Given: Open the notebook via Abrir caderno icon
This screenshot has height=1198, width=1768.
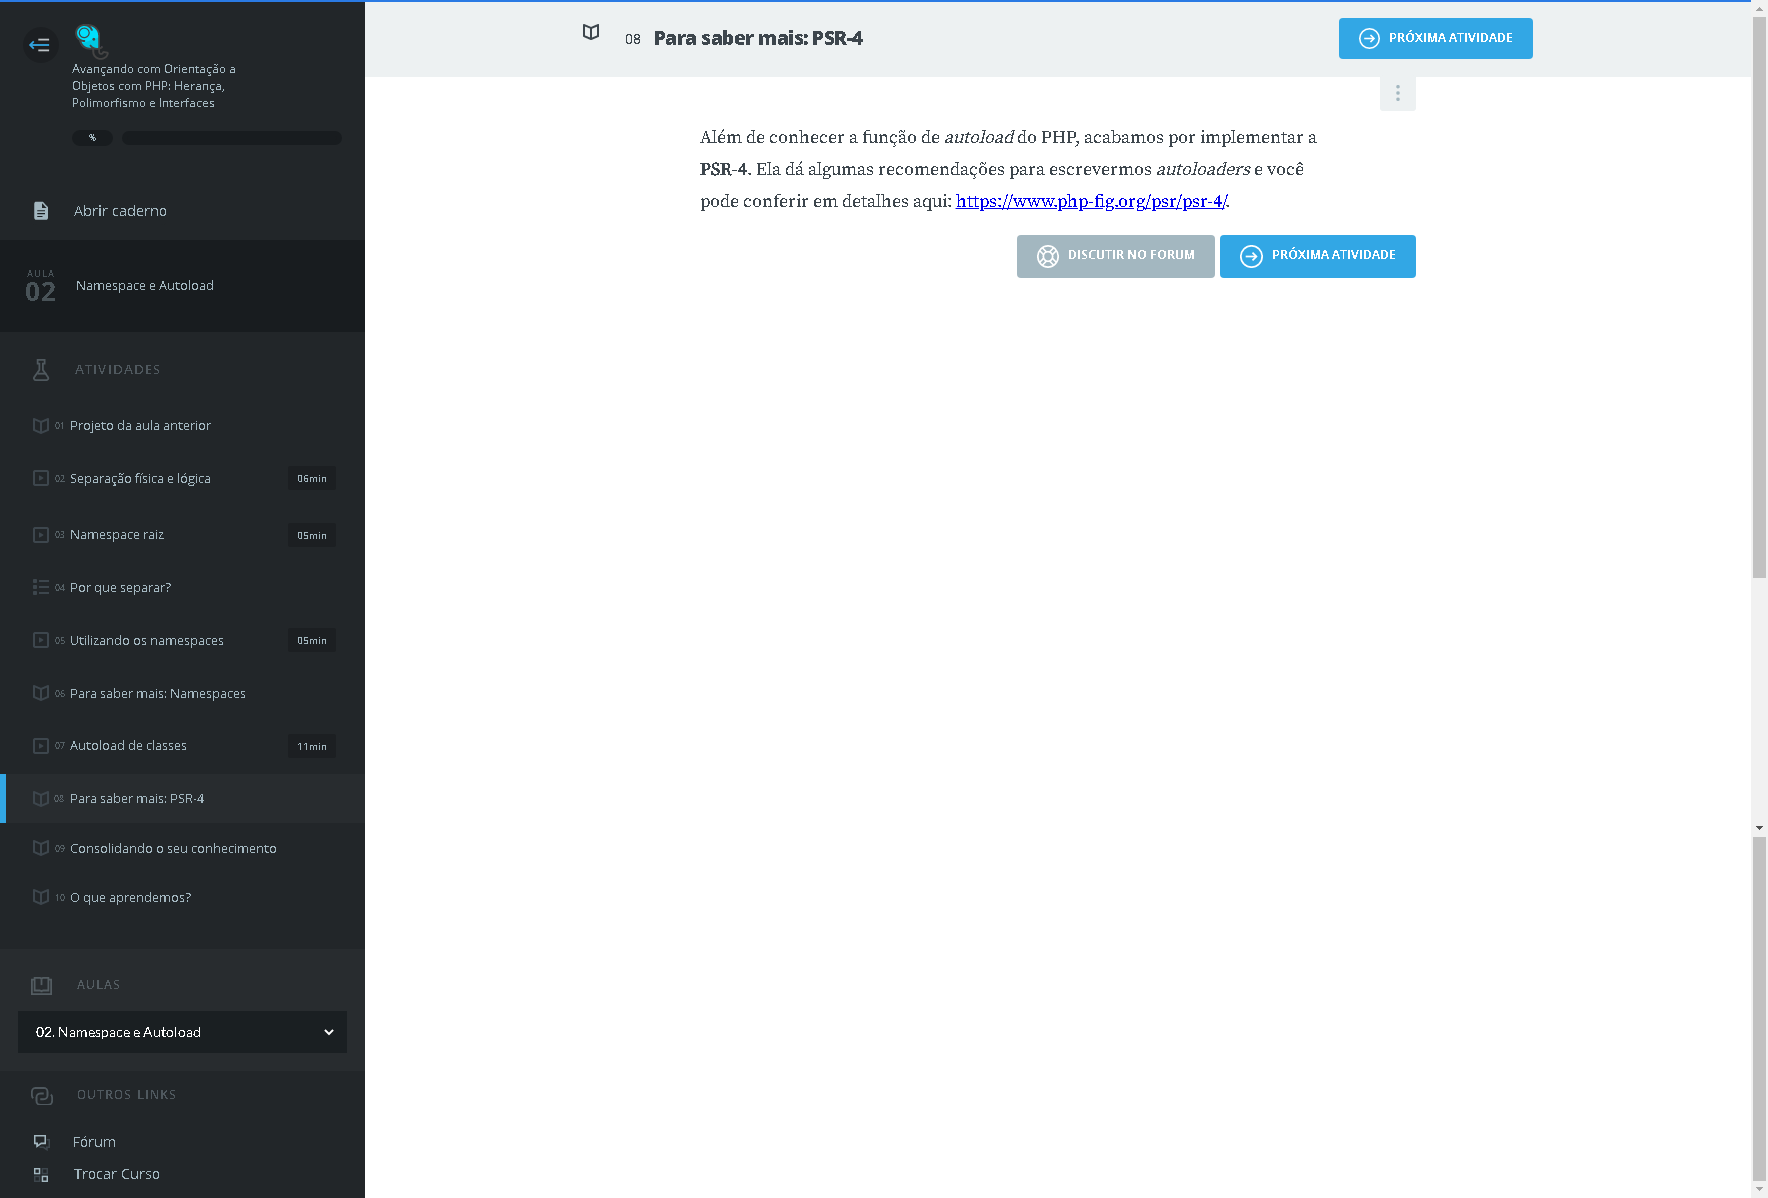Looking at the screenshot, I should pyautogui.click(x=41, y=211).
